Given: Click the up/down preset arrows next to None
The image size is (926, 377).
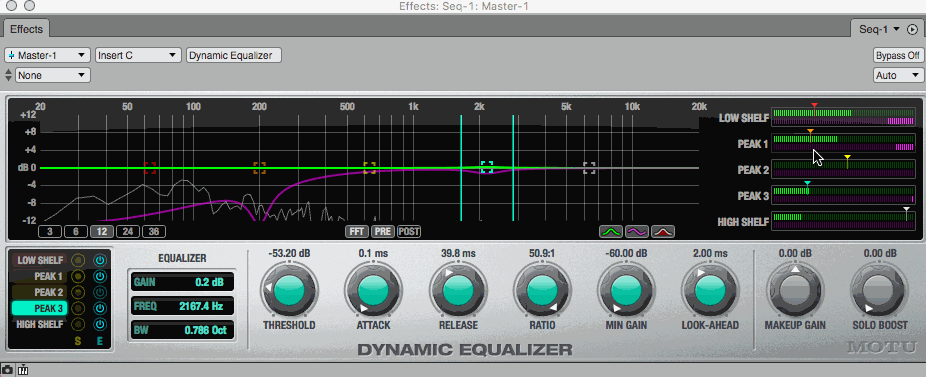Looking at the screenshot, I should pyautogui.click(x=8, y=75).
